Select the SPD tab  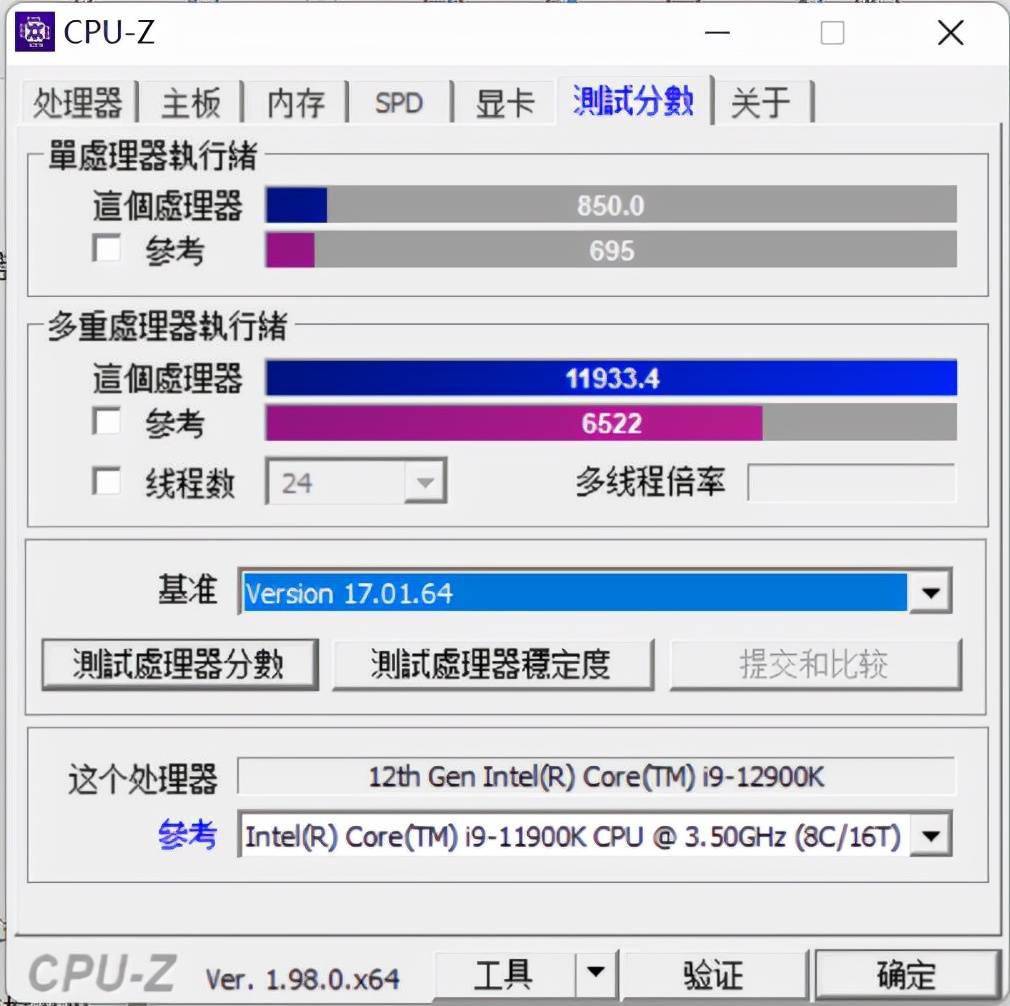pos(399,102)
